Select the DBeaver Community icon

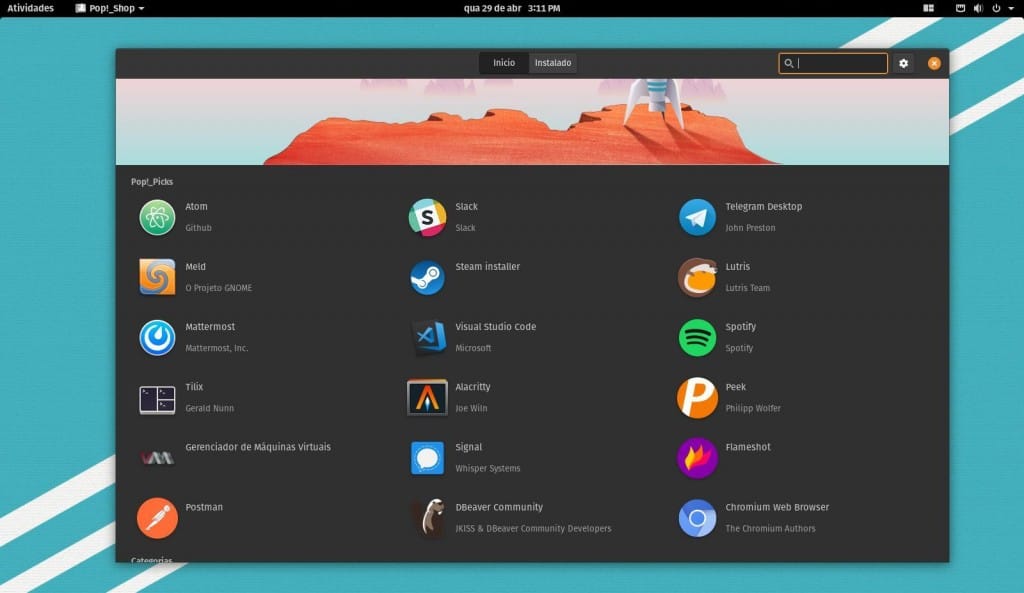tap(426, 517)
